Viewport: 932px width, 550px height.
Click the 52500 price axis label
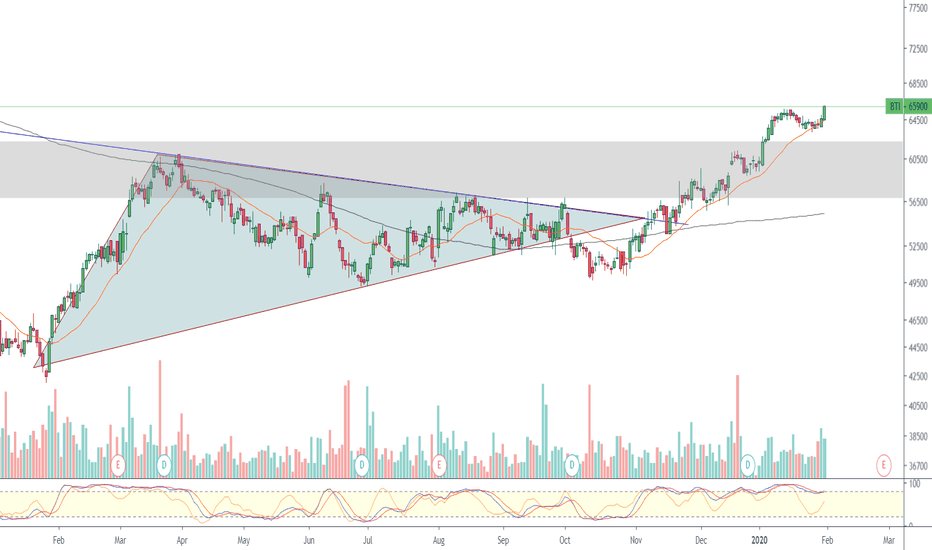[918, 246]
